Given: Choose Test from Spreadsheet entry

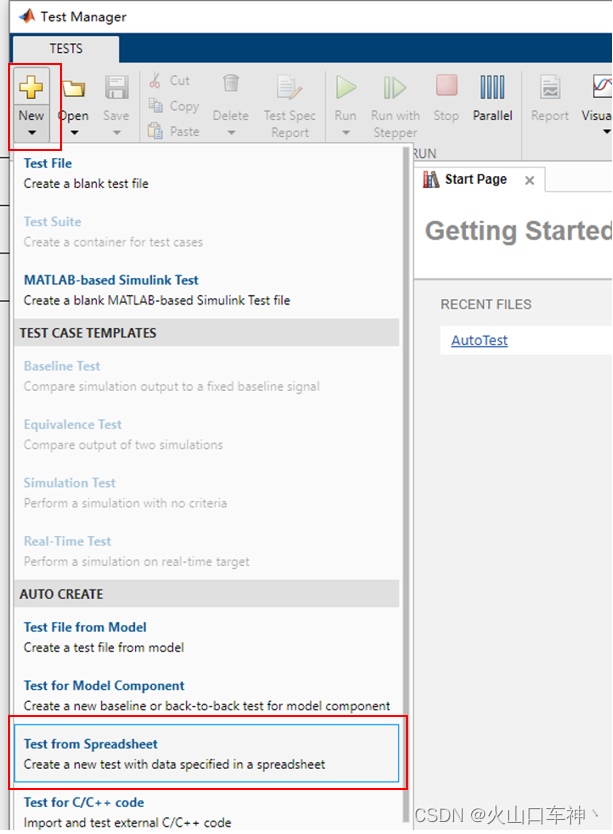Looking at the screenshot, I should pos(206,754).
